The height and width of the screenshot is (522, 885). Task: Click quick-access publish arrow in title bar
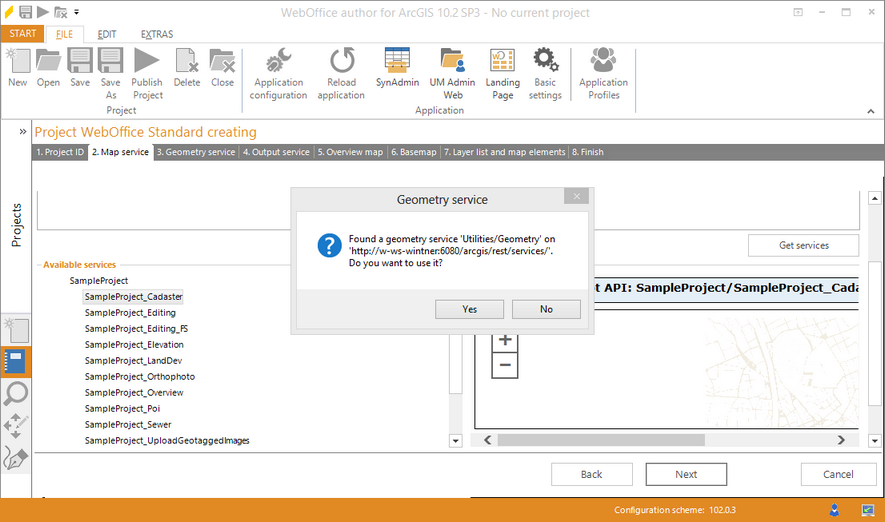point(42,12)
